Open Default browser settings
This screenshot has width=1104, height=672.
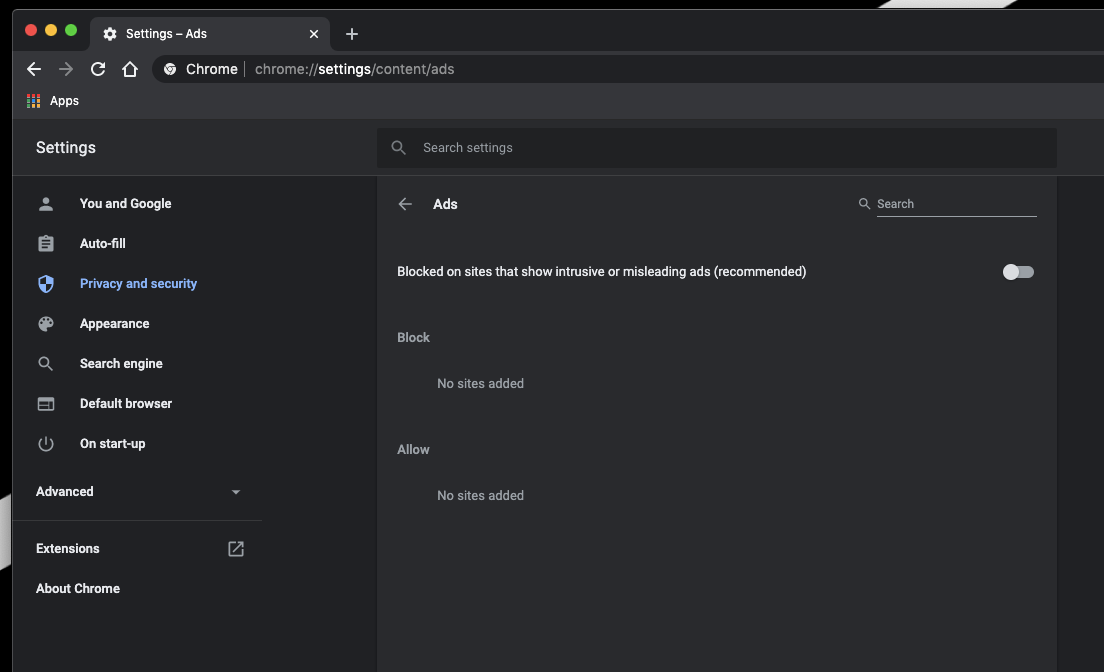(x=126, y=404)
